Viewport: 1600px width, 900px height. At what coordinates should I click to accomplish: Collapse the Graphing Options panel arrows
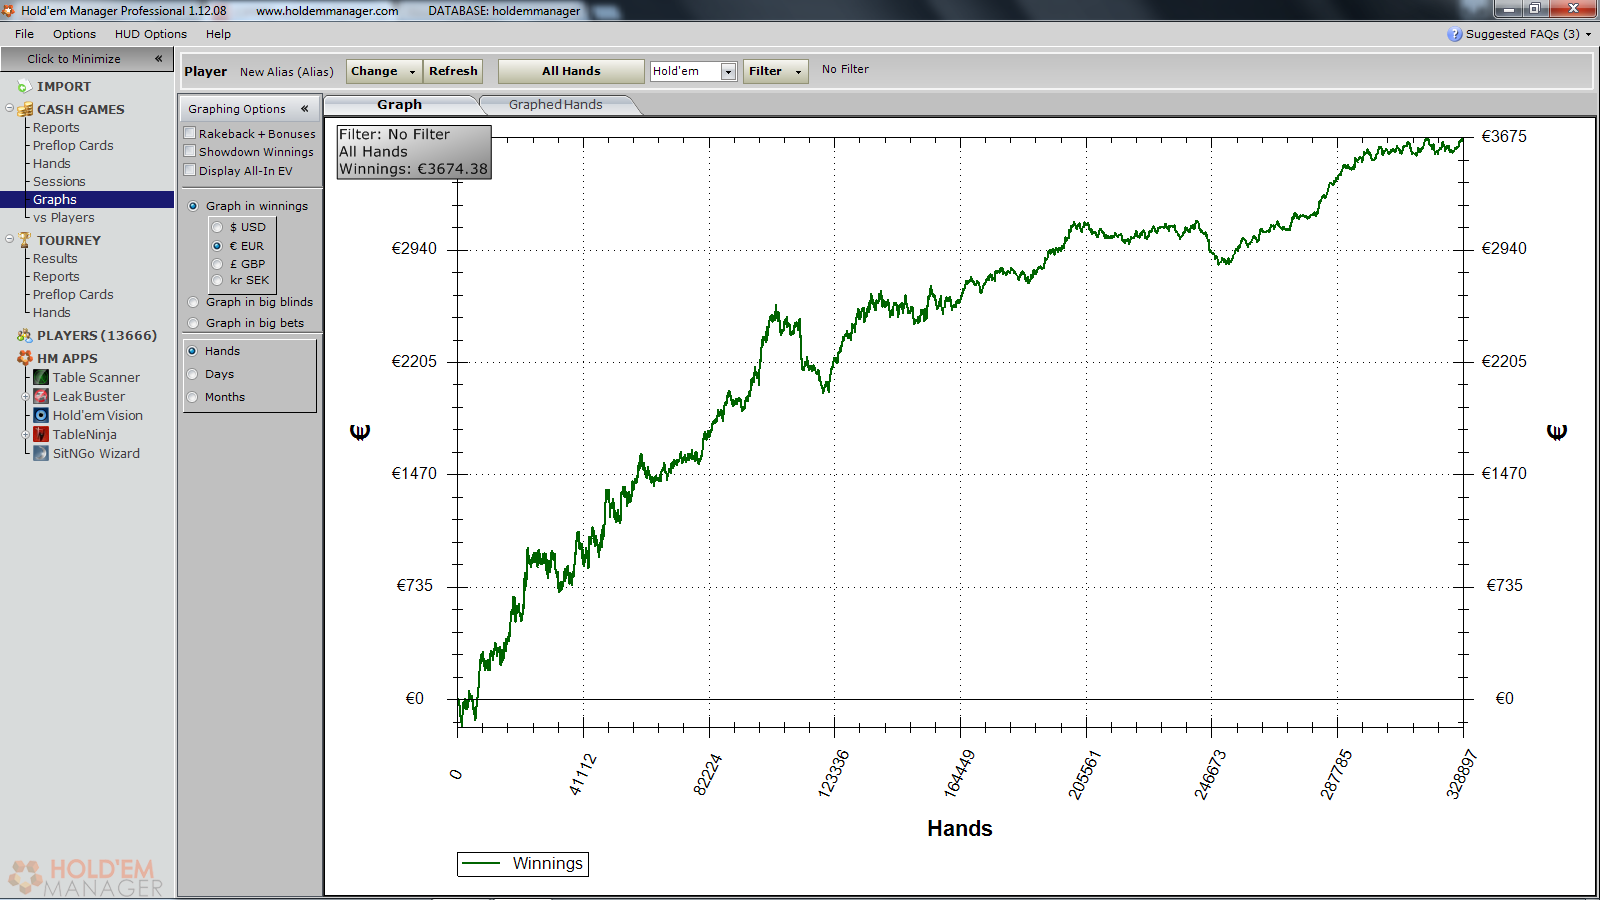click(305, 109)
